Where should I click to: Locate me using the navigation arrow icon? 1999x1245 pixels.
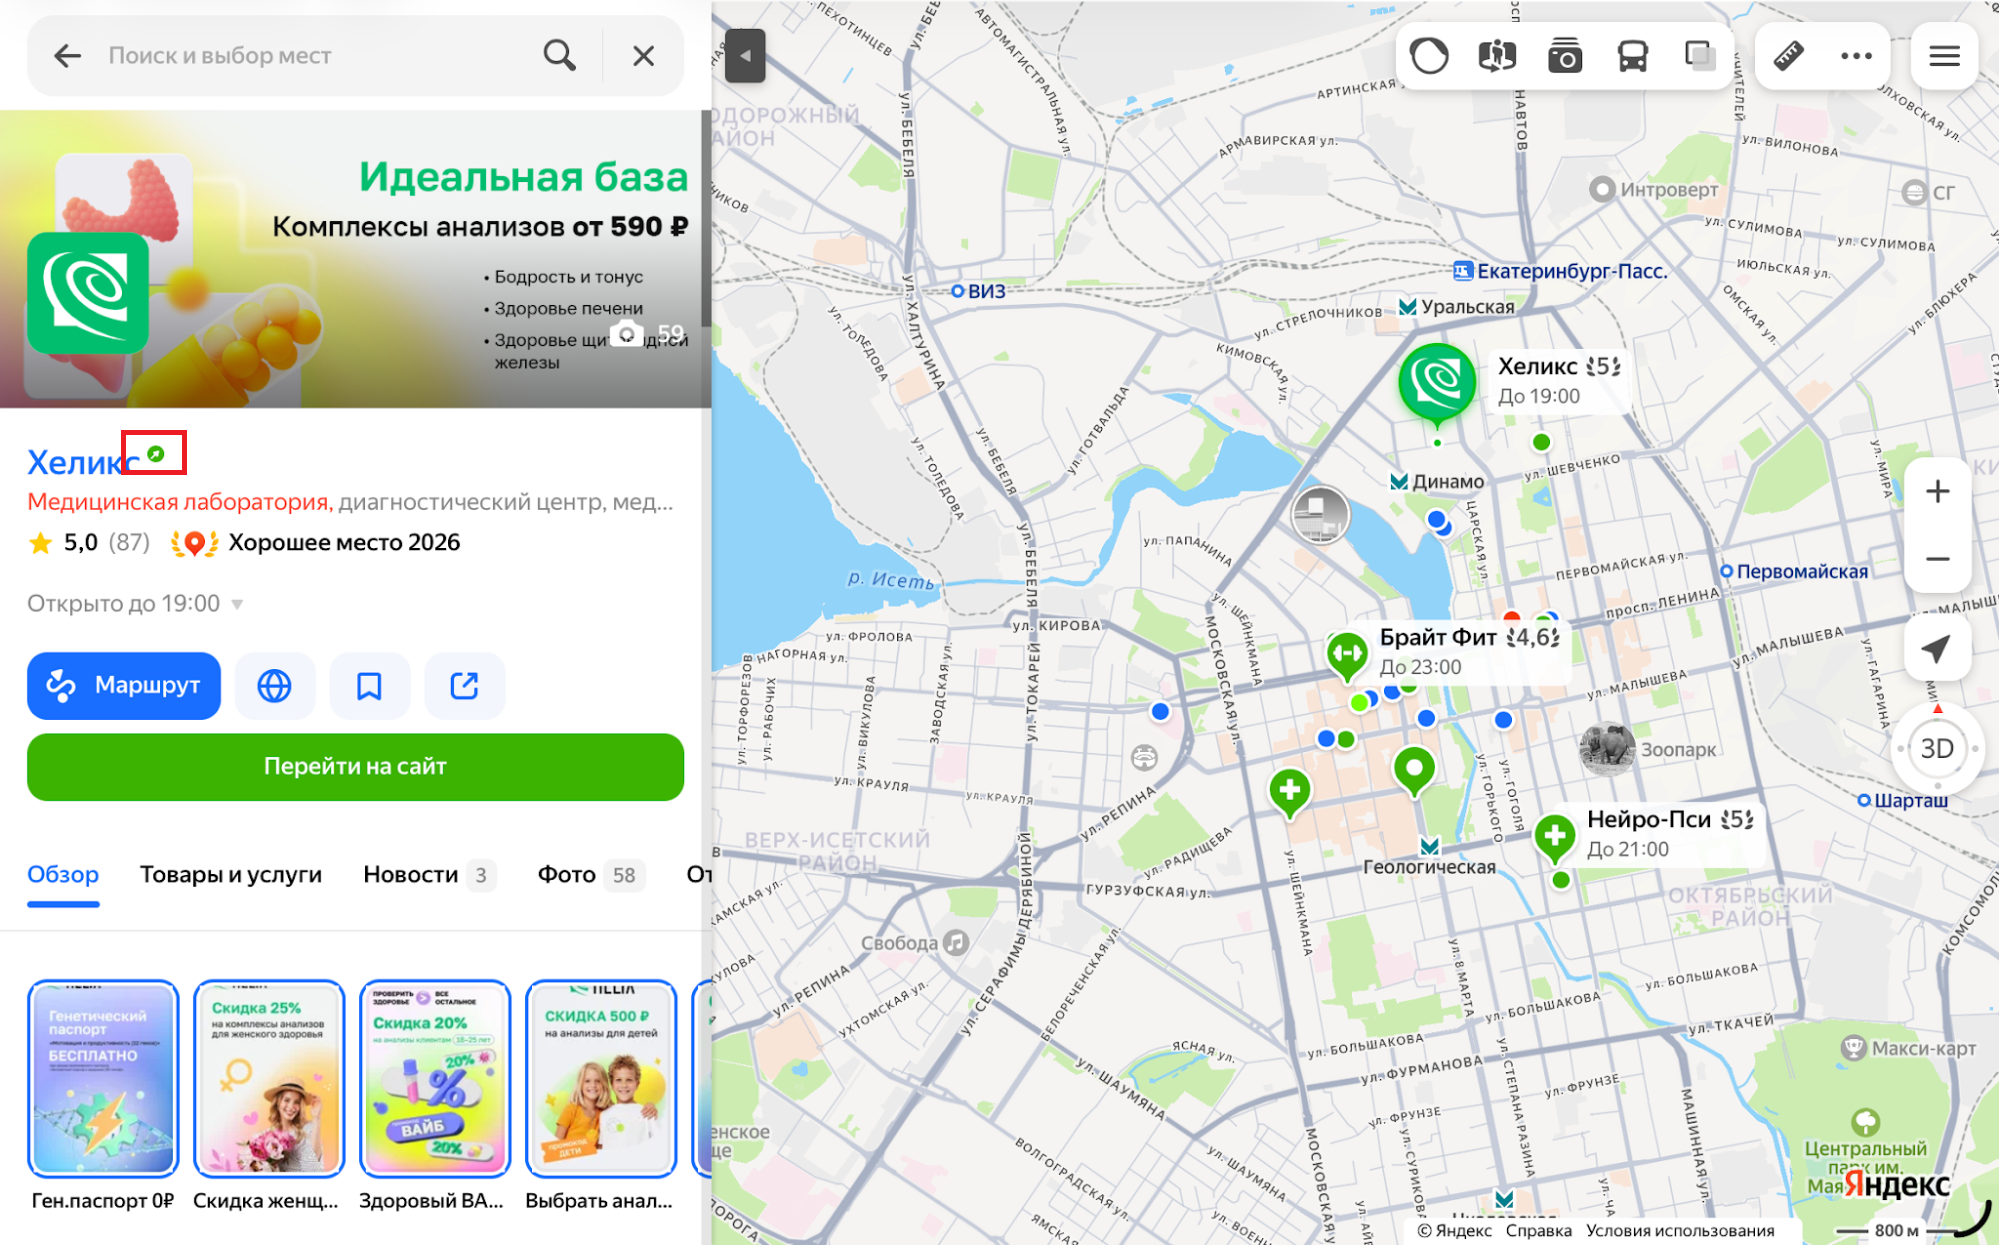1937,649
